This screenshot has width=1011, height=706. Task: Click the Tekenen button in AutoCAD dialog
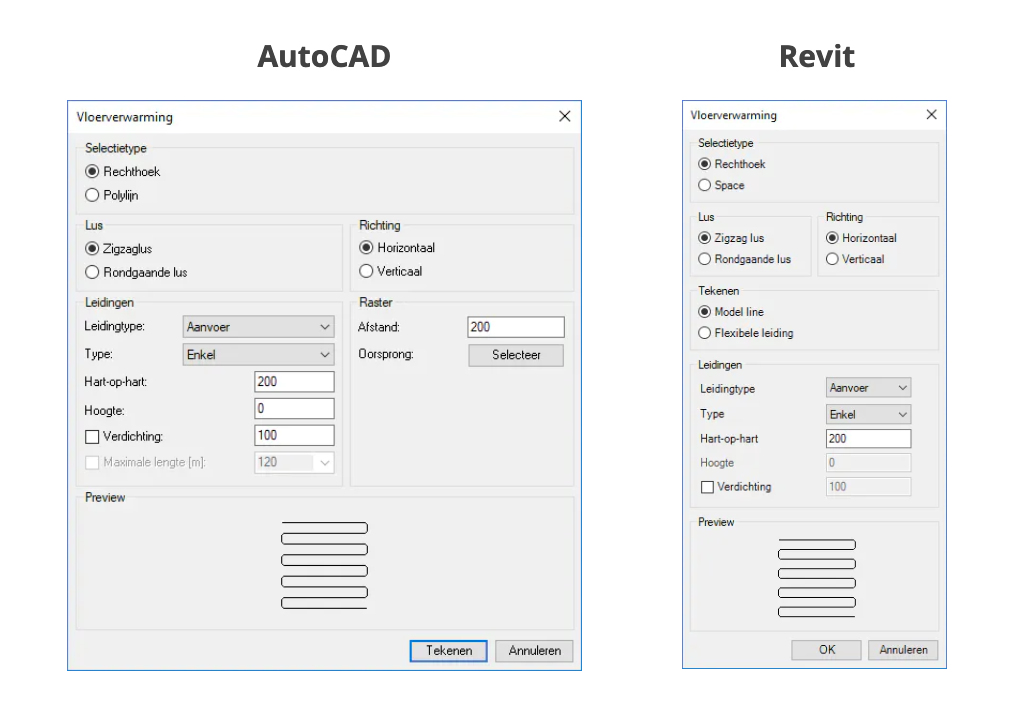(x=449, y=651)
